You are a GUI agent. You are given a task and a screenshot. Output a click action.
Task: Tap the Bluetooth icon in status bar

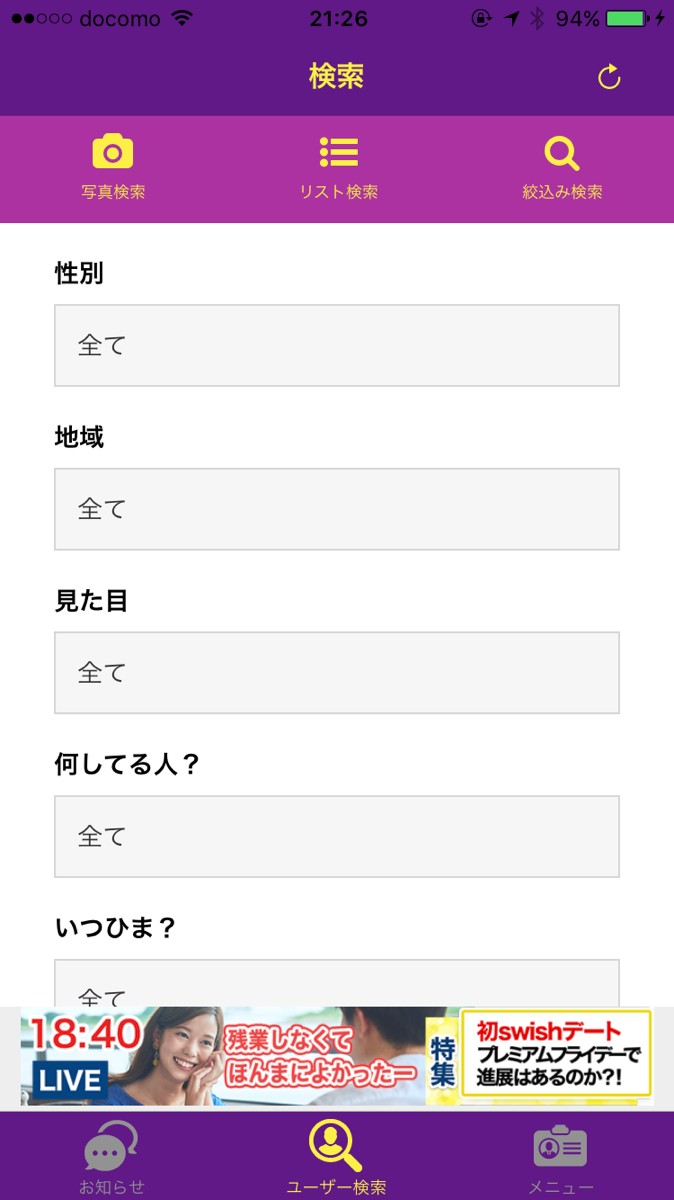point(536,19)
